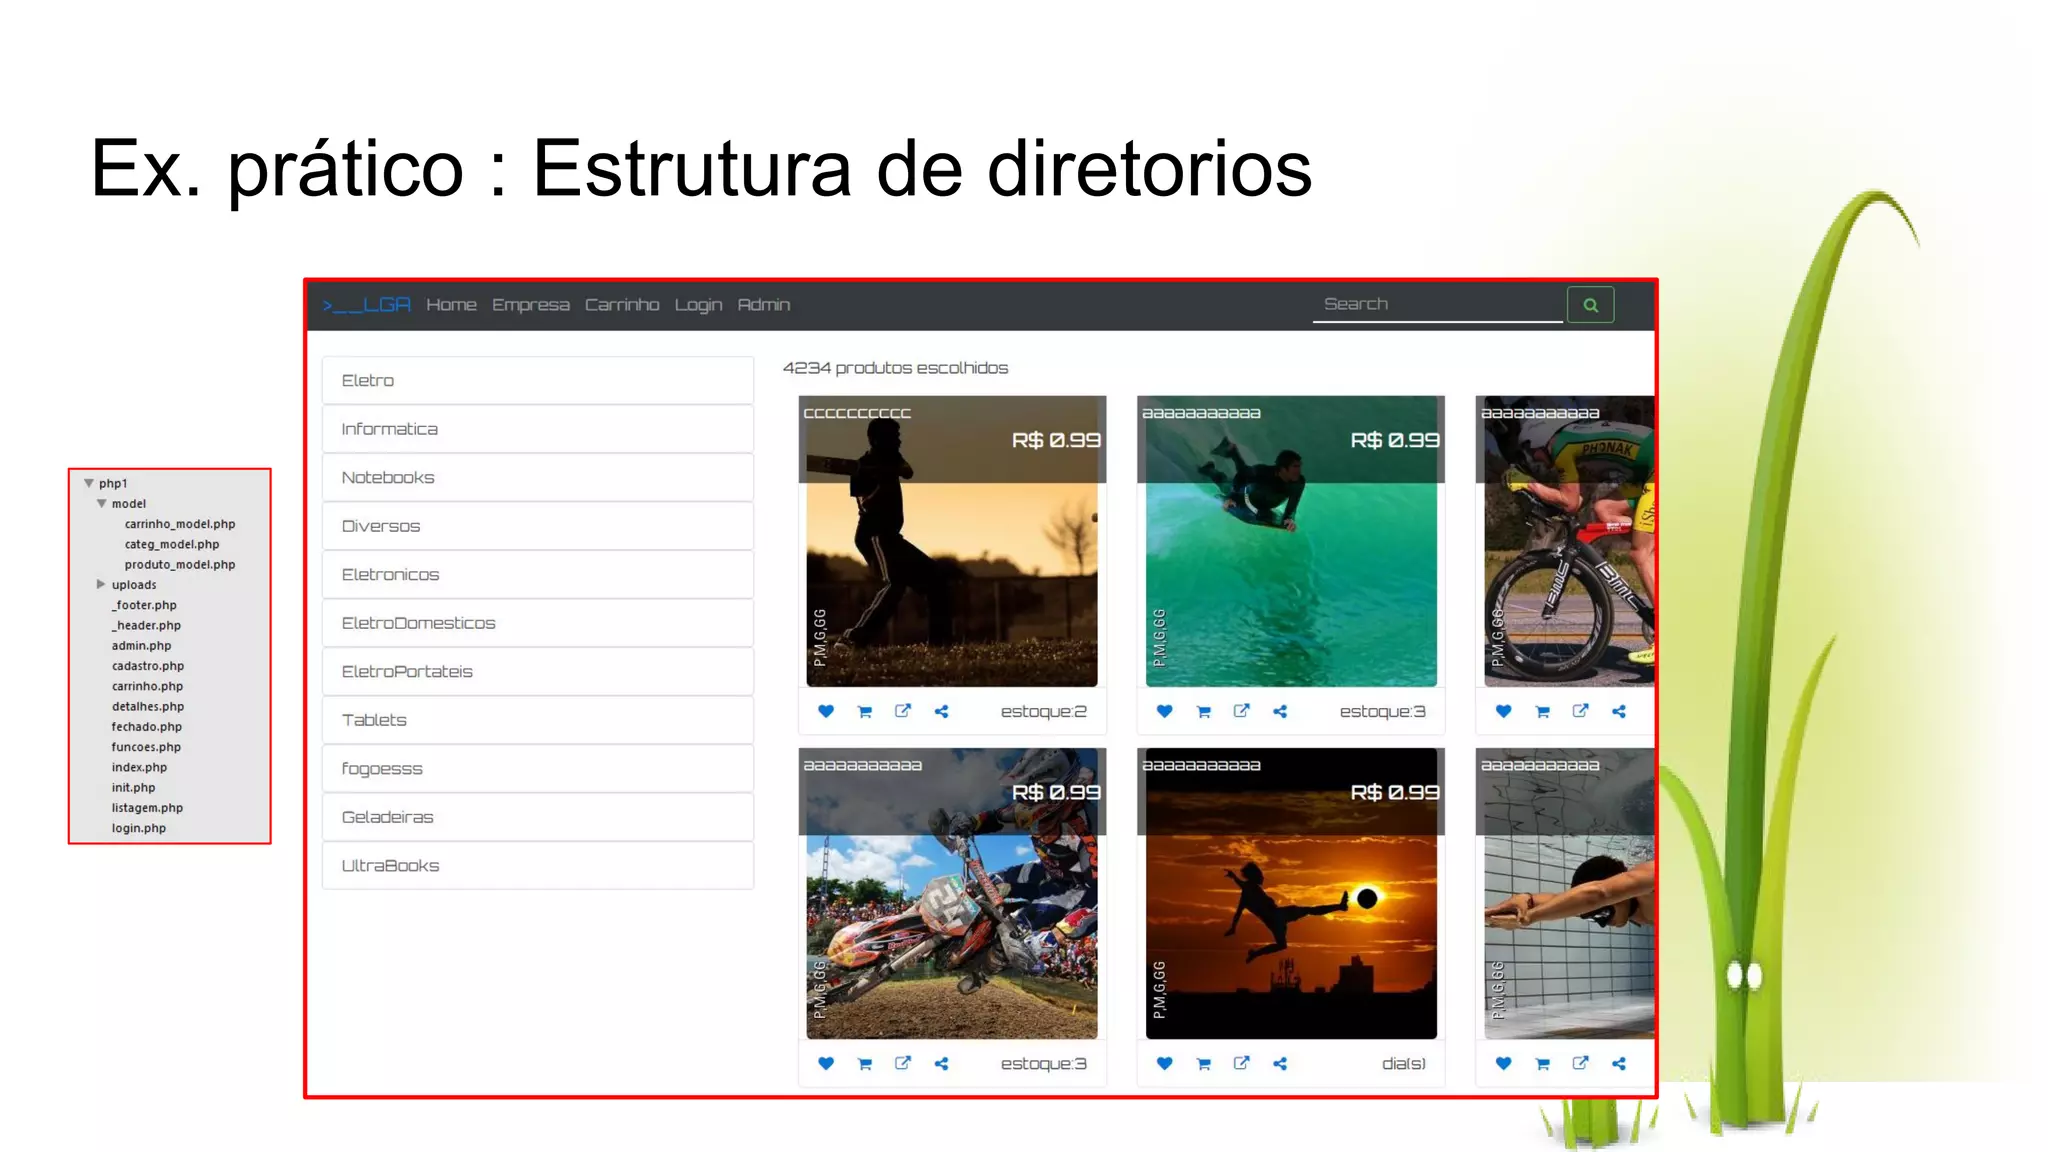Open the Geladeiras category
Image resolution: width=2048 pixels, height=1152 pixels.
(538, 817)
